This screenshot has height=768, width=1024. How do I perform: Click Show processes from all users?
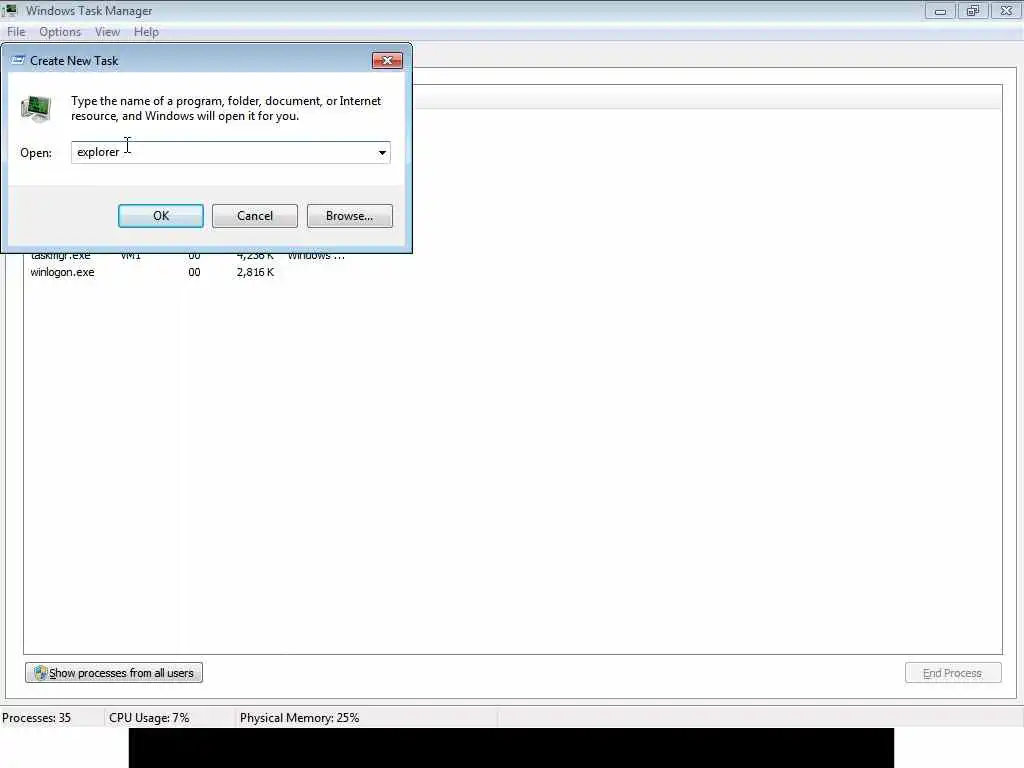coord(114,673)
